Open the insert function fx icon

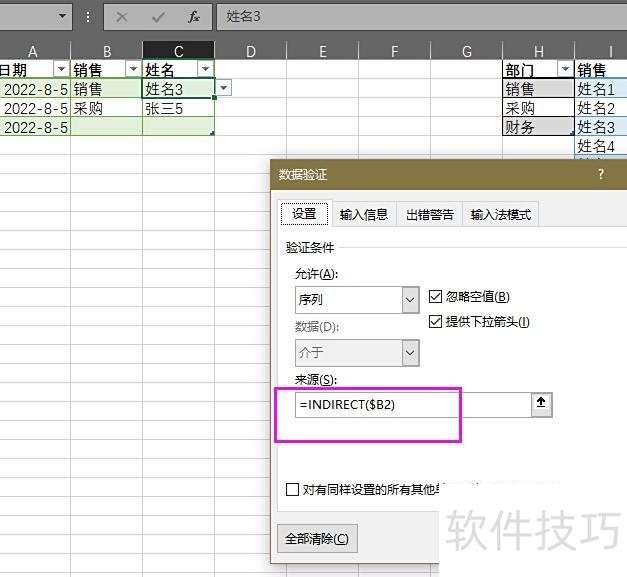click(x=194, y=17)
